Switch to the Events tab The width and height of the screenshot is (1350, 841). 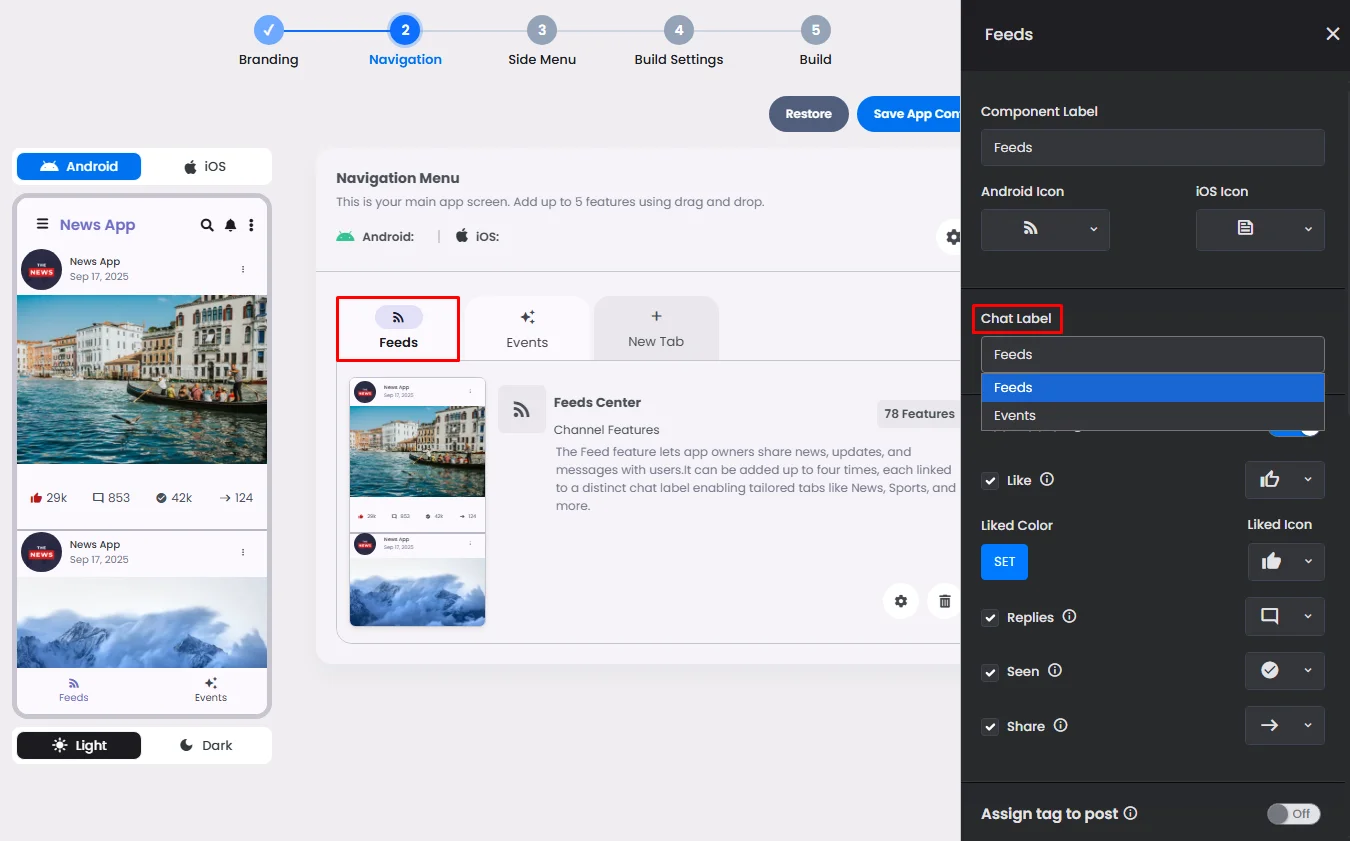click(527, 328)
